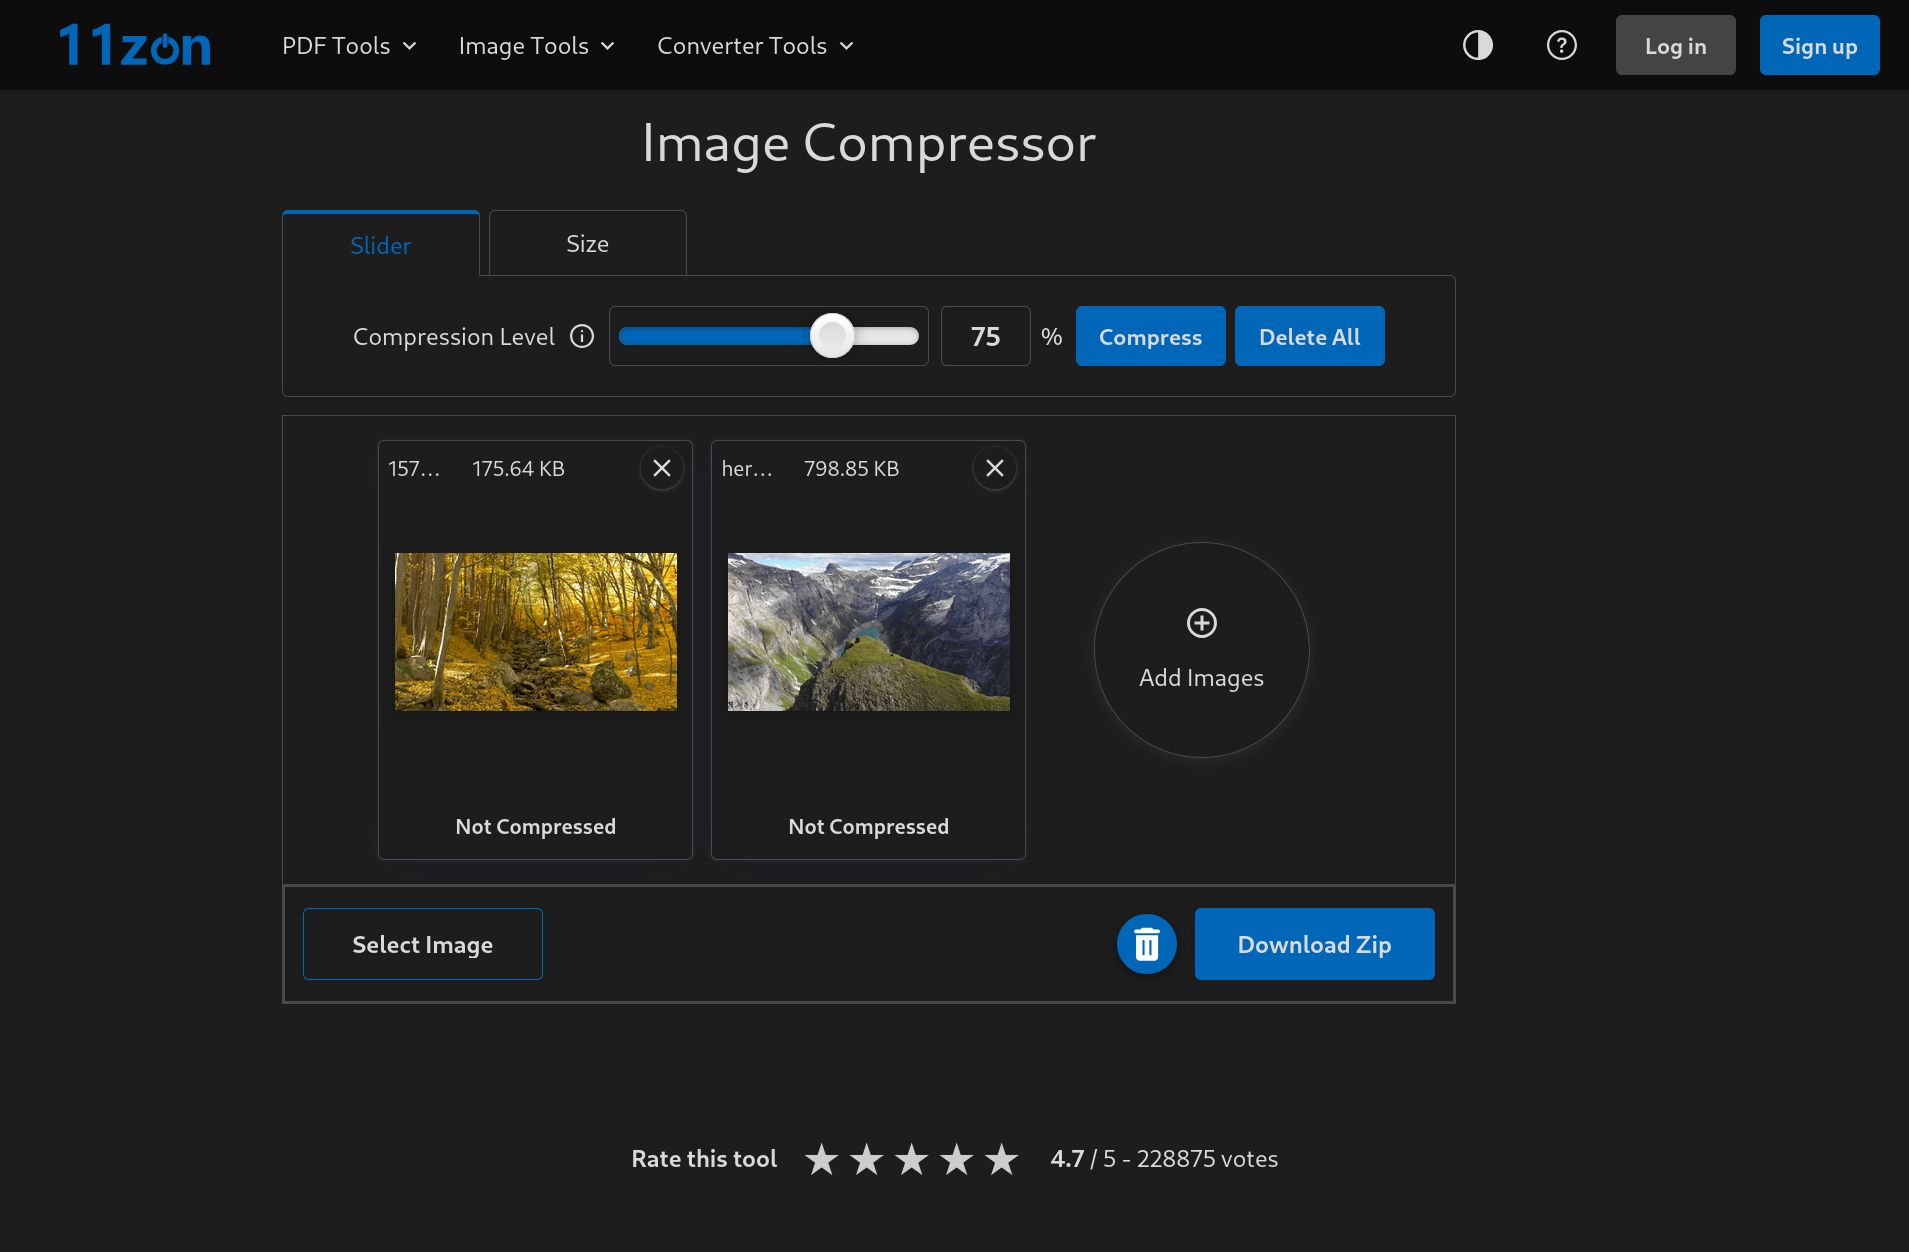The height and width of the screenshot is (1252, 1909).
Task: Expand the PDF Tools menu
Action: [349, 46]
